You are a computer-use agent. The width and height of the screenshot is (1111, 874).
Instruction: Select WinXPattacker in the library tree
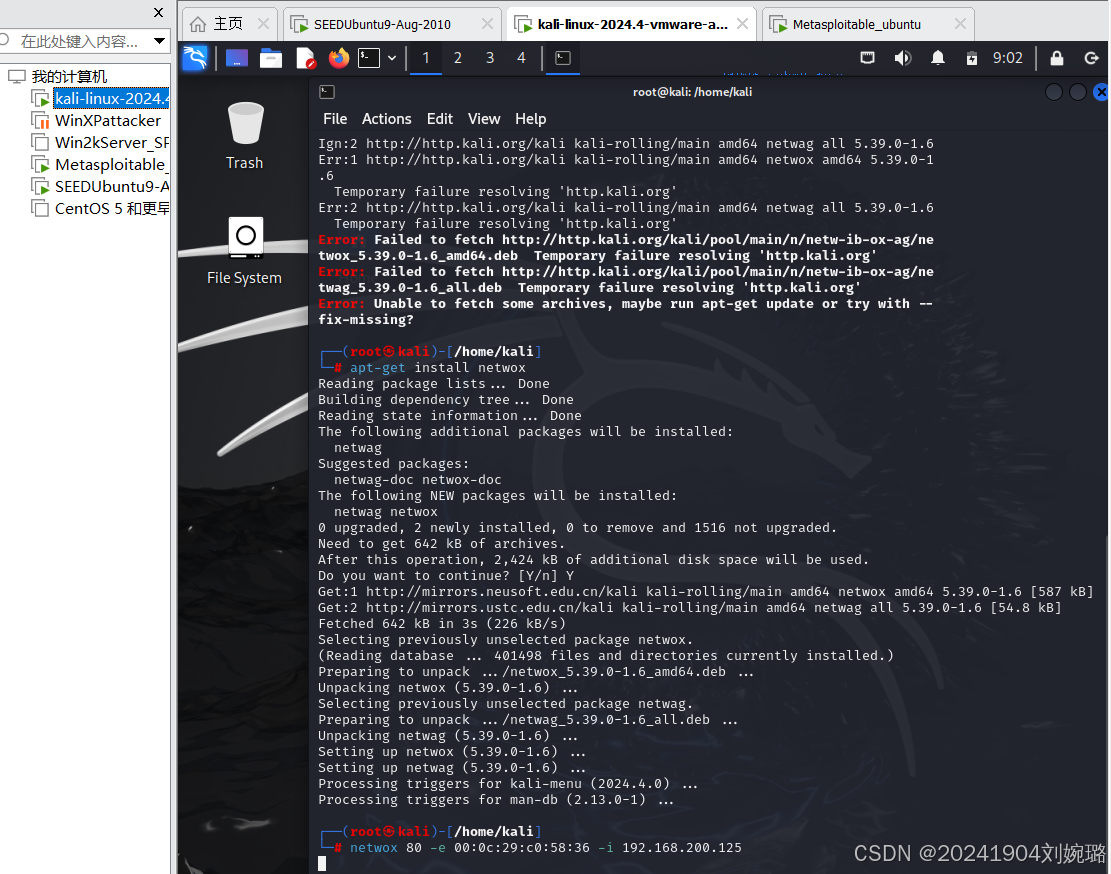[108, 120]
